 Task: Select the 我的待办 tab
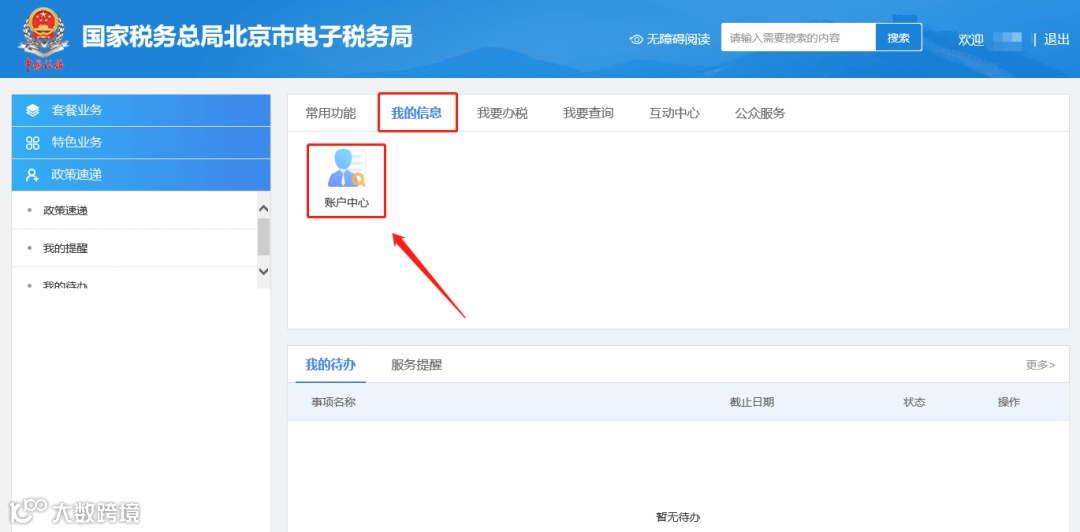(331, 365)
